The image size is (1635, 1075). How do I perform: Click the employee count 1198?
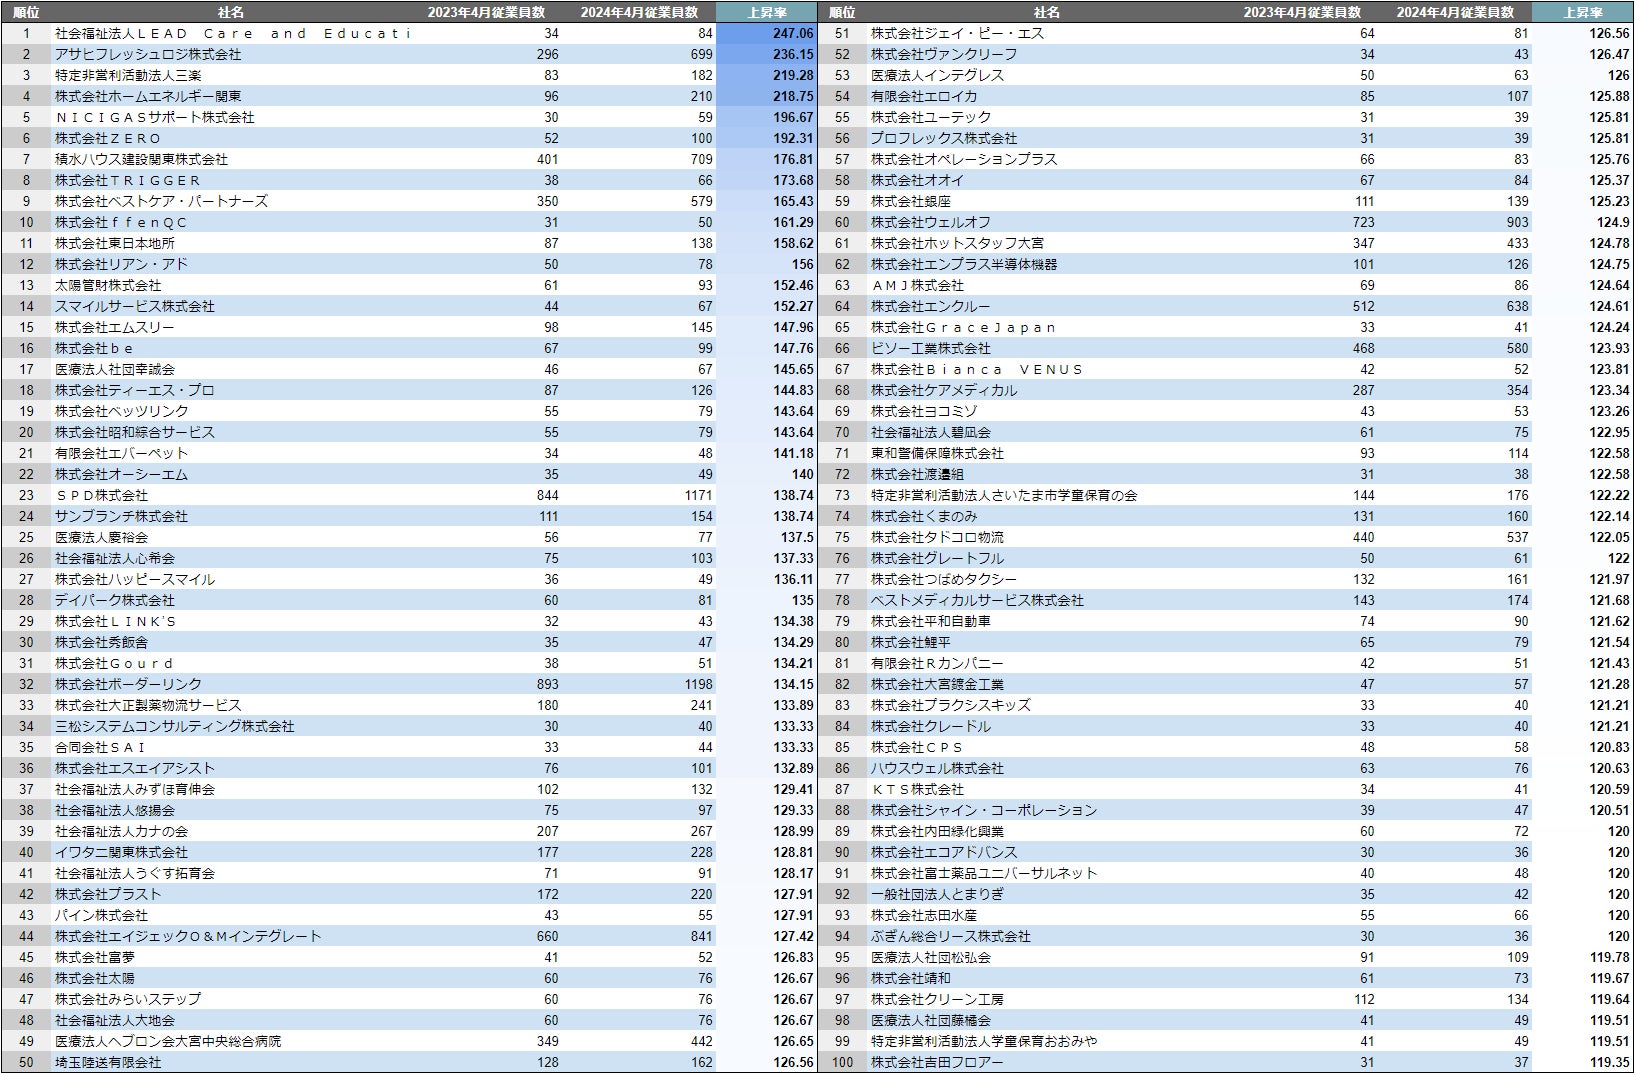(698, 684)
